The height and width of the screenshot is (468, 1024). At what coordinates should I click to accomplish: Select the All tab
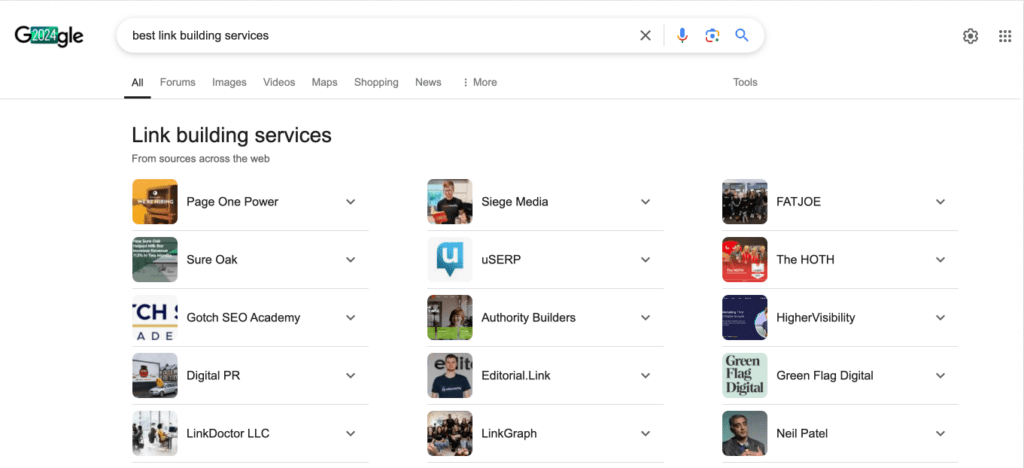[137, 82]
